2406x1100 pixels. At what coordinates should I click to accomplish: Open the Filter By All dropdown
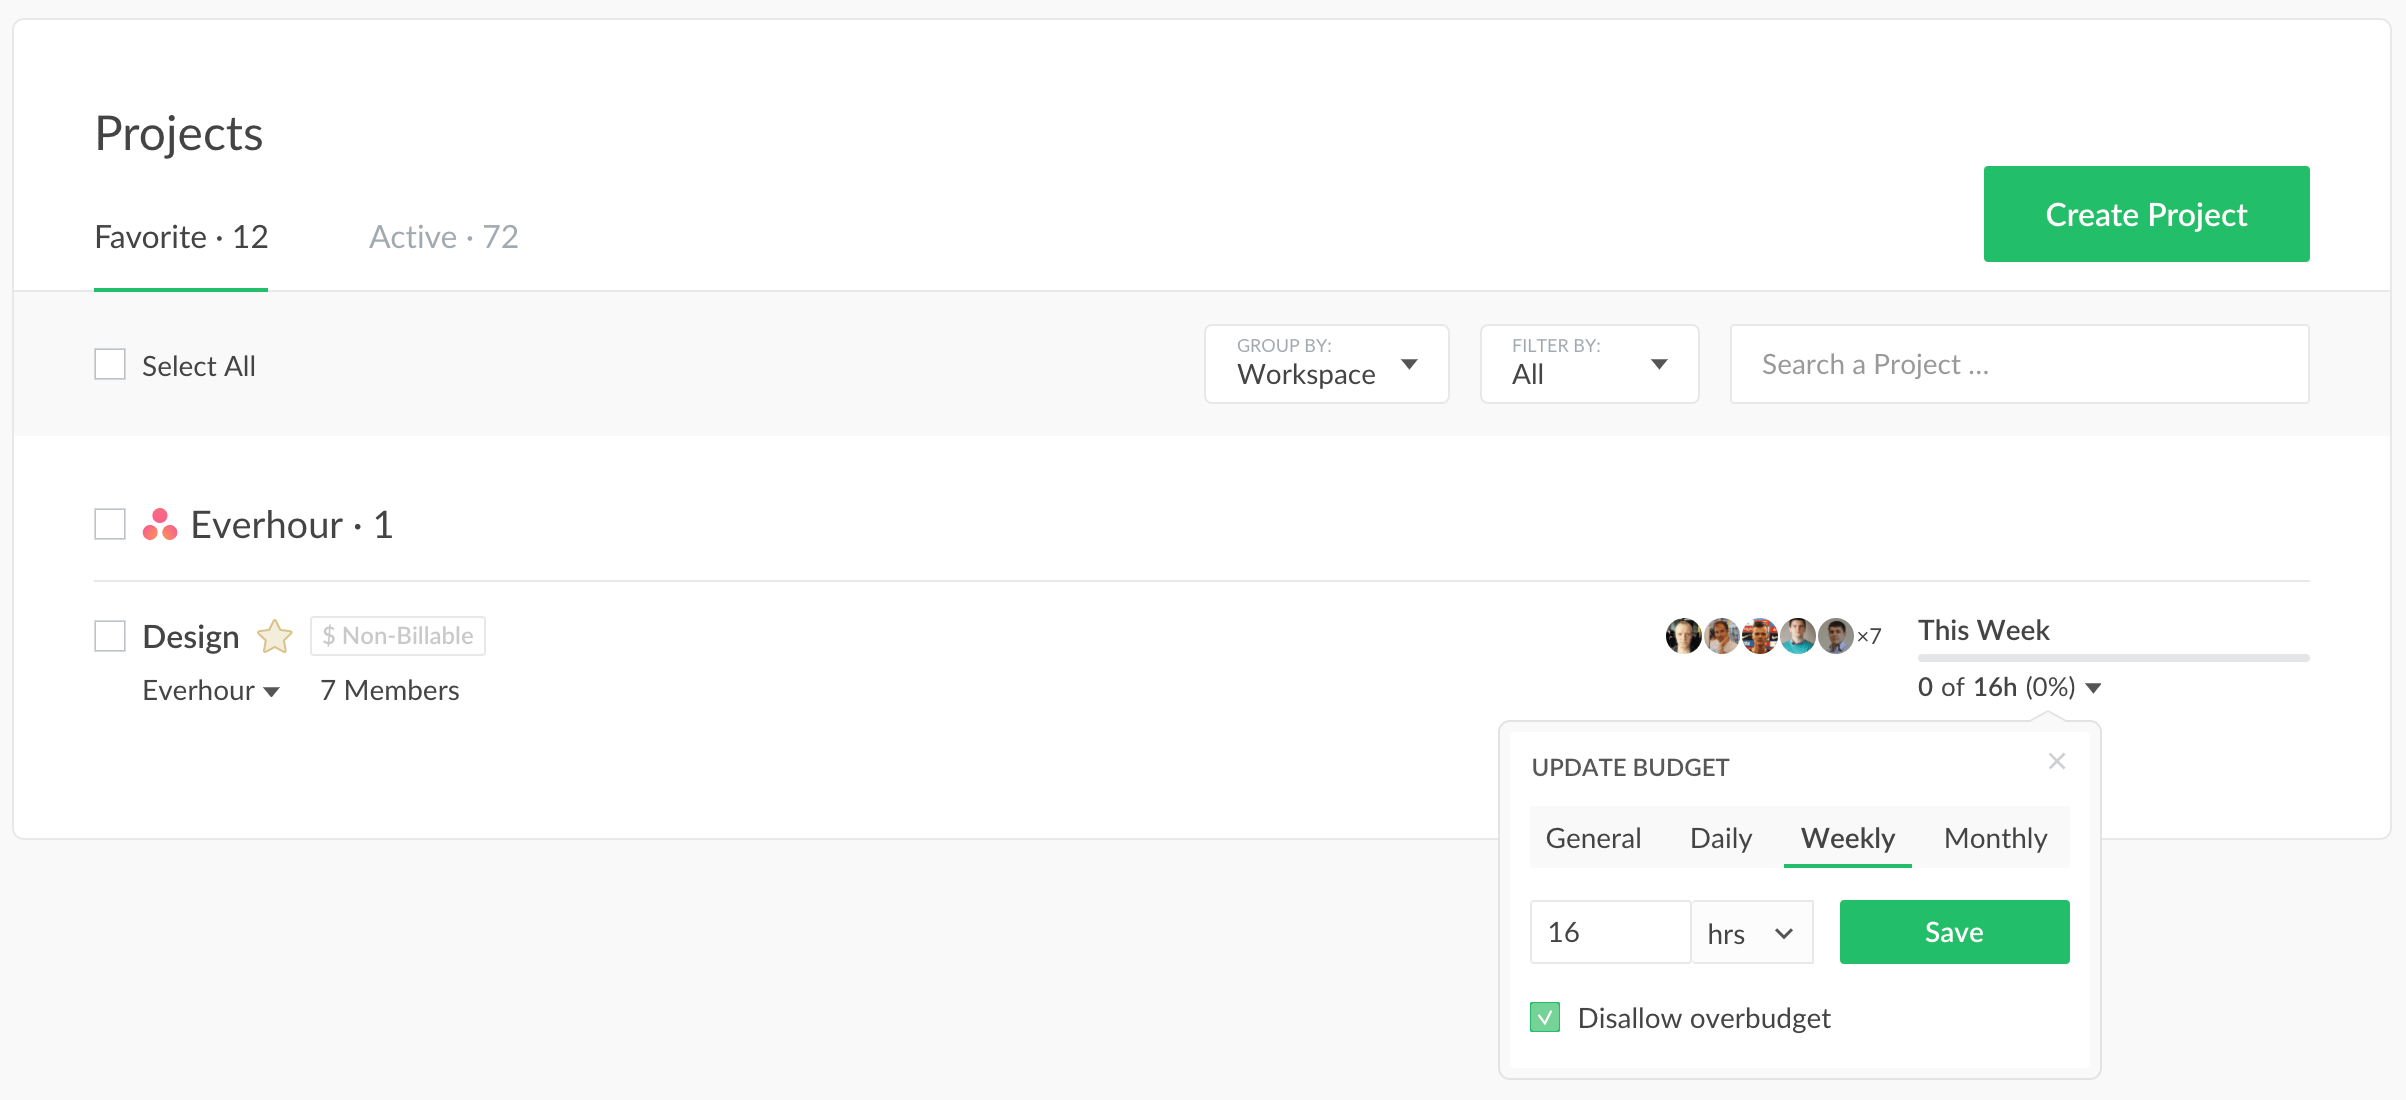pos(1589,364)
